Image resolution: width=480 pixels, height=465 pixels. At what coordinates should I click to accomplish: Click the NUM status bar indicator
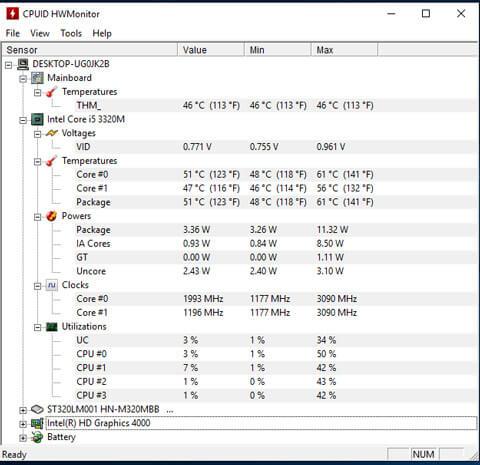click(x=424, y=455)
